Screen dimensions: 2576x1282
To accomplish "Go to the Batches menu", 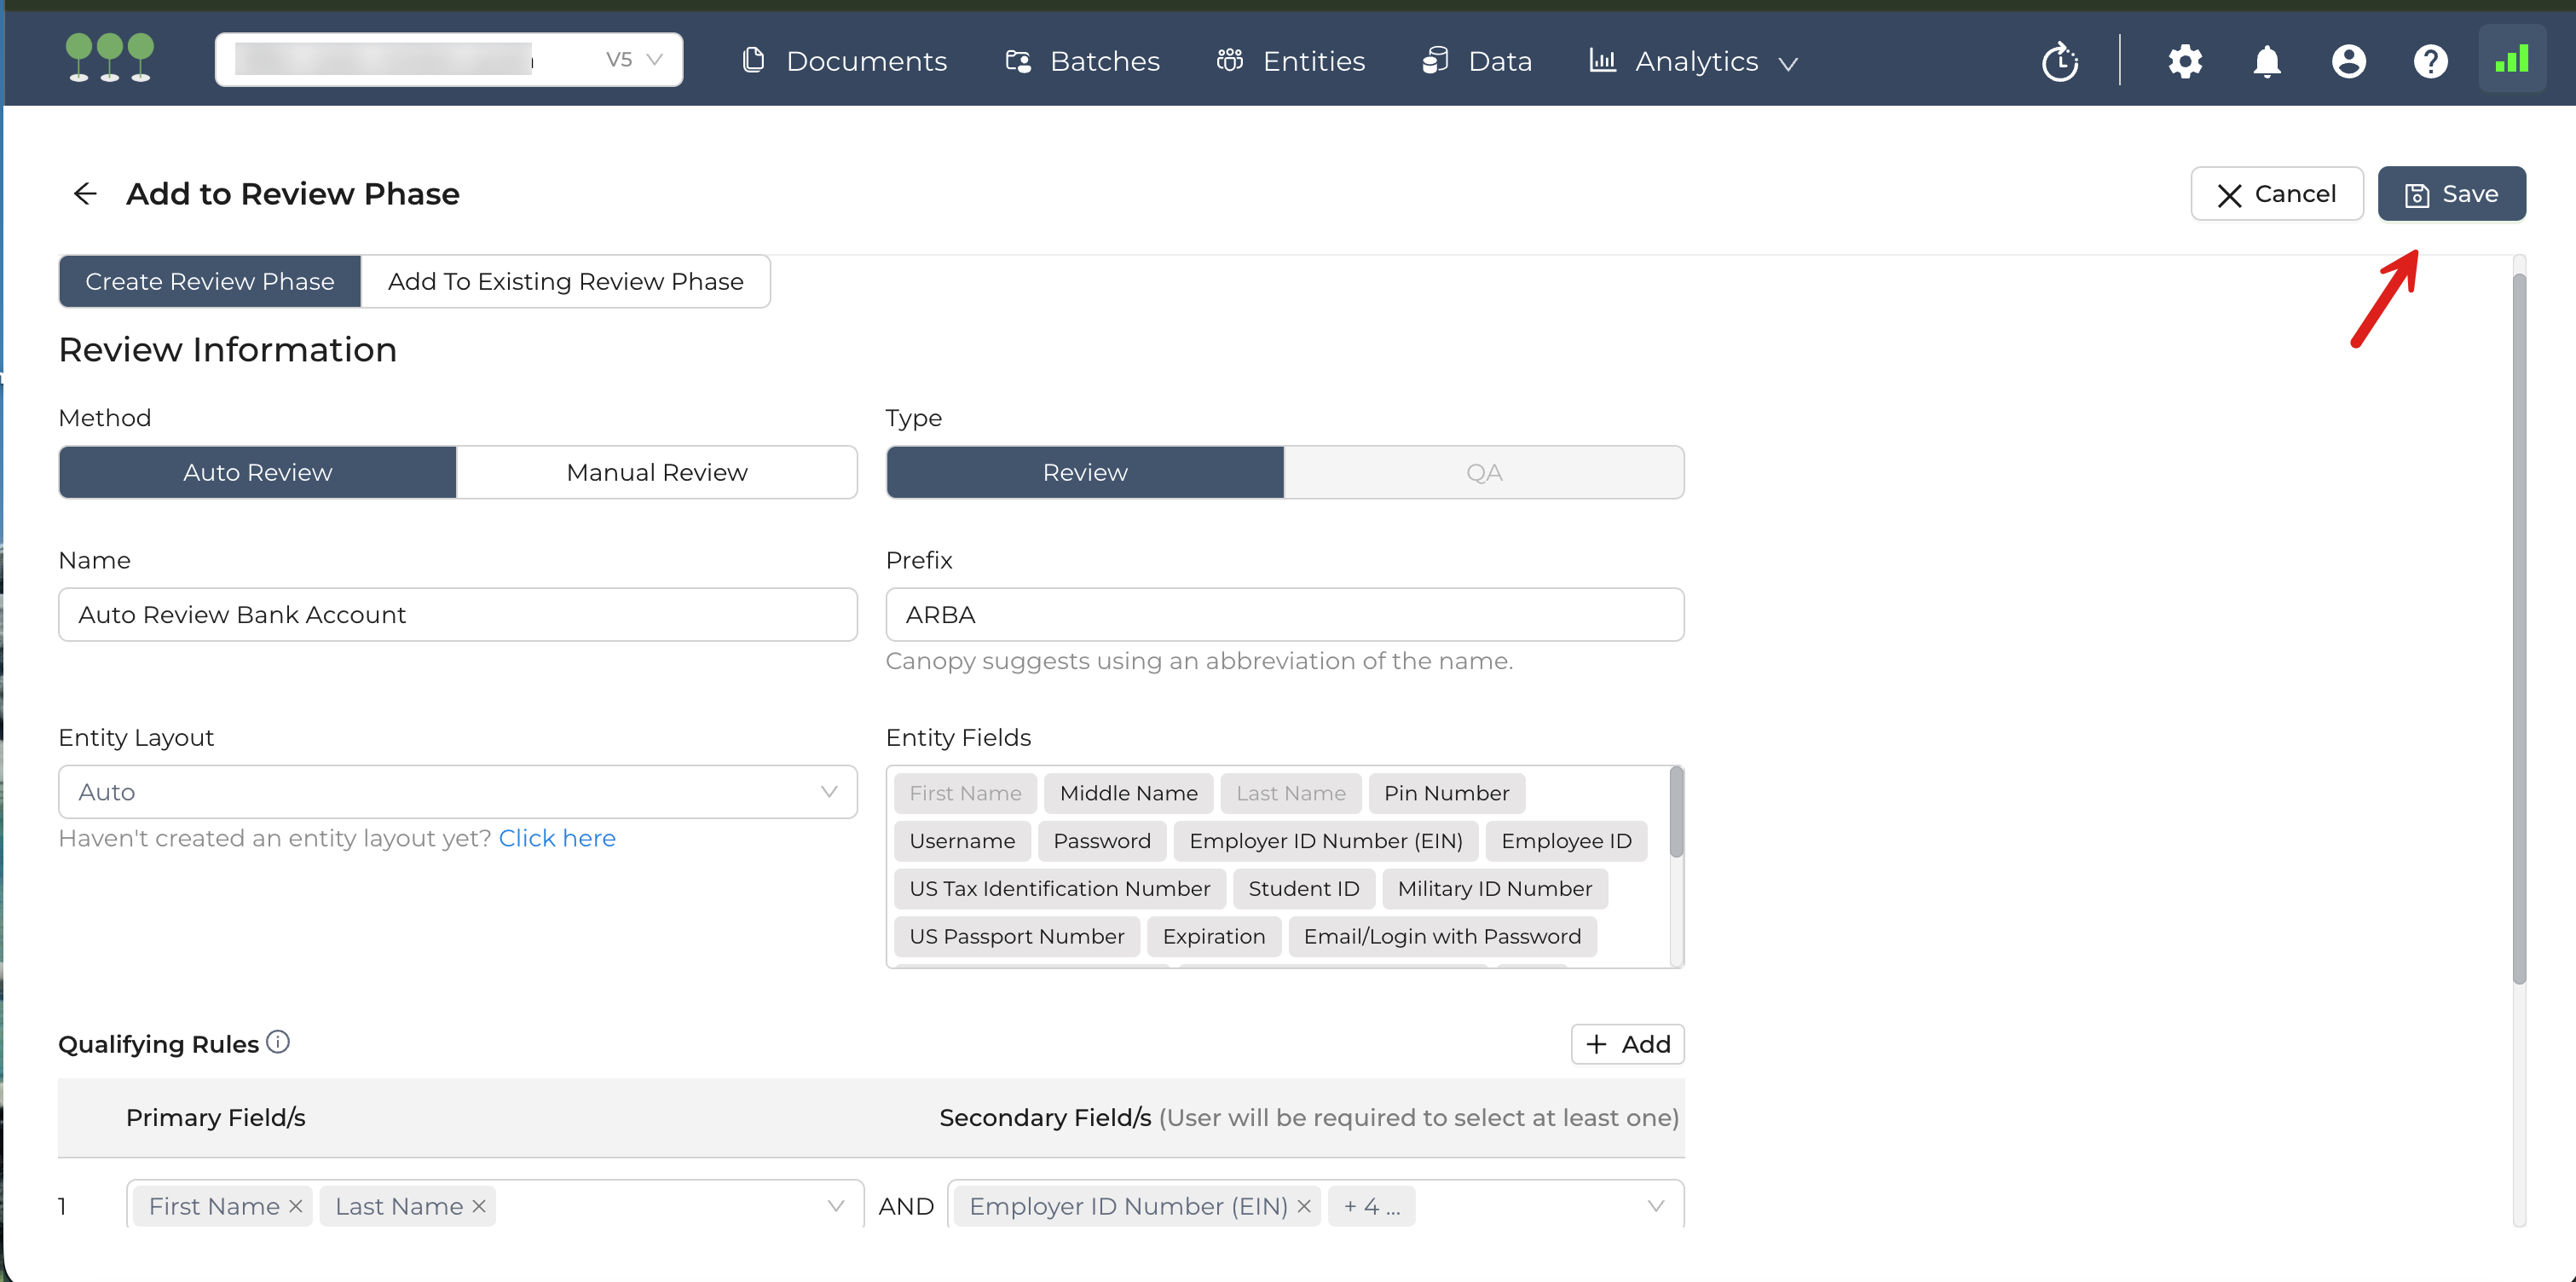I will 1082,61.
